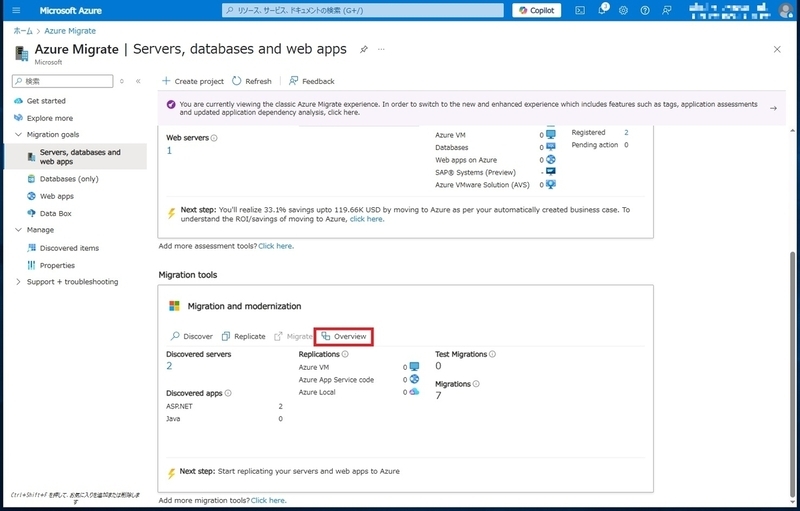The image size is (800, 511).
Task: Open Properties in sidebar
Action: click(x=57, y=266)
